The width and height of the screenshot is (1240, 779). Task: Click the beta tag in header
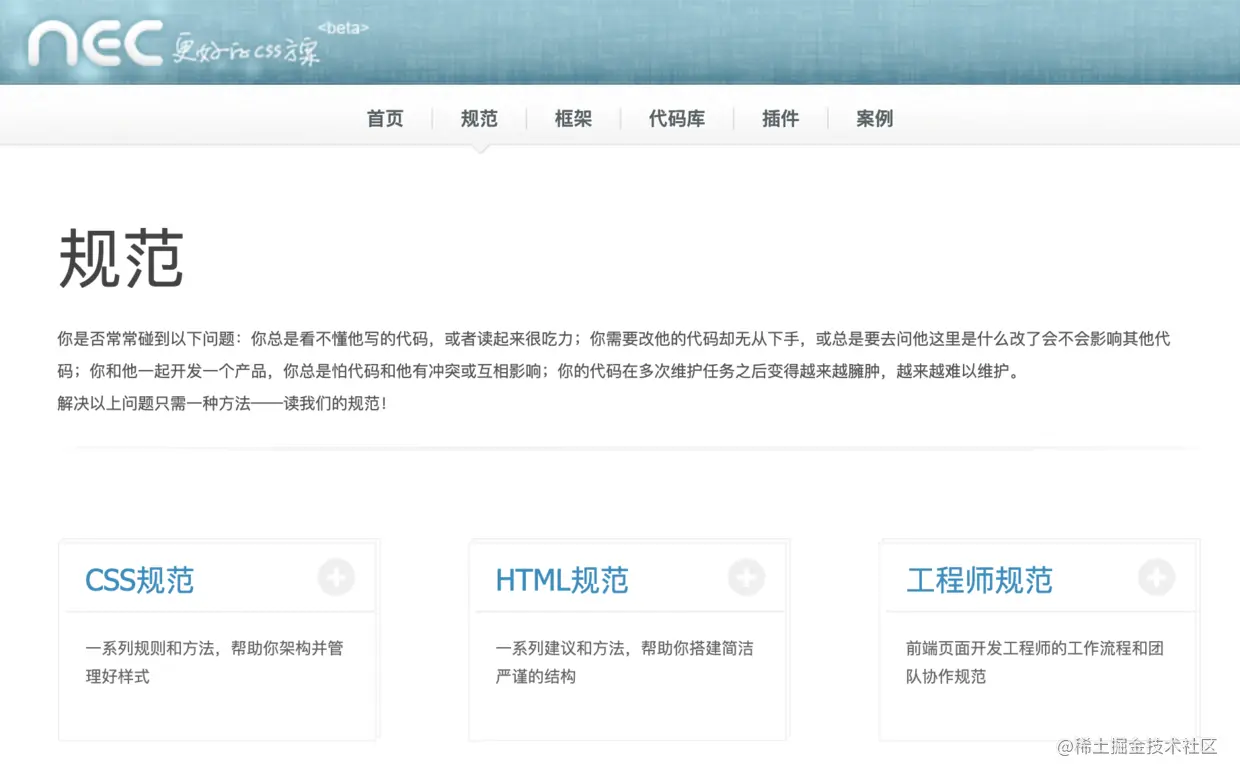(x=342, y=28)
